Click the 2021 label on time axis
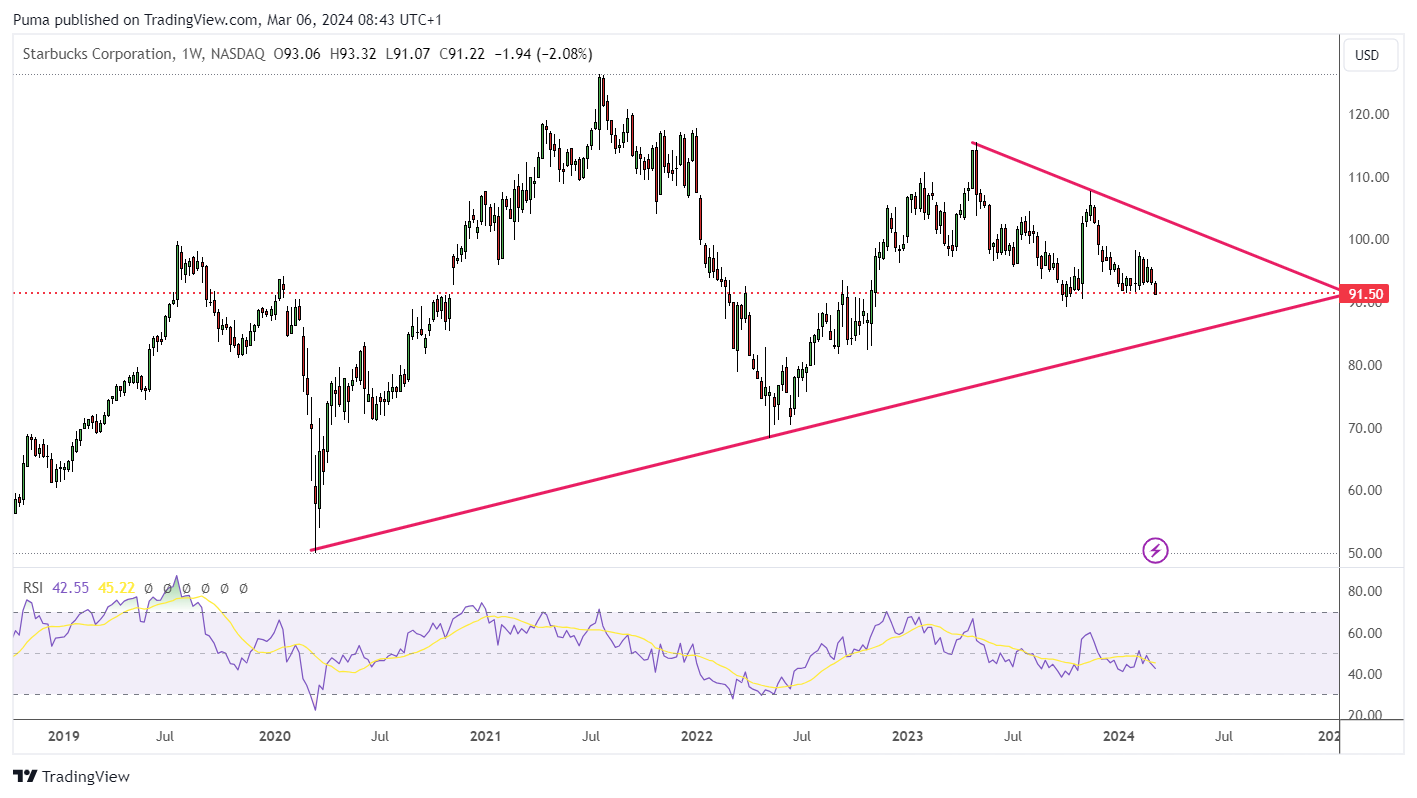The height and width of the screenshot is (798, 1417). pyautogui.click(x=485, y=737)
